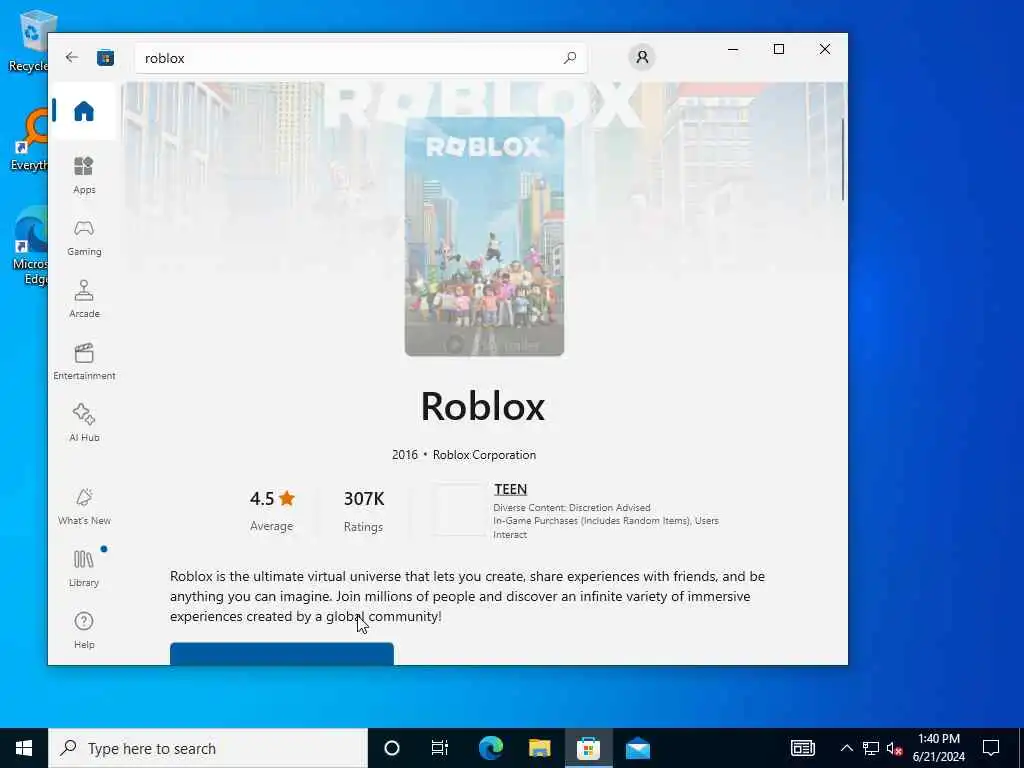The width and height of the screenshot is (1024, 768).
Task: Open the Library section
Action: click(x=84, y=568)
